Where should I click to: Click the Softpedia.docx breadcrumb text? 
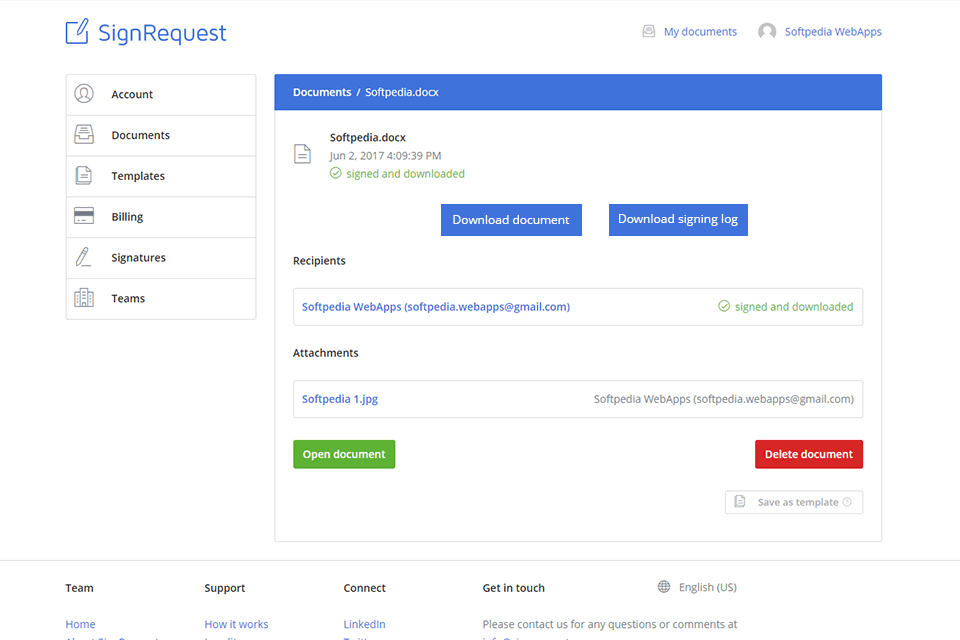tap(402, 92)
